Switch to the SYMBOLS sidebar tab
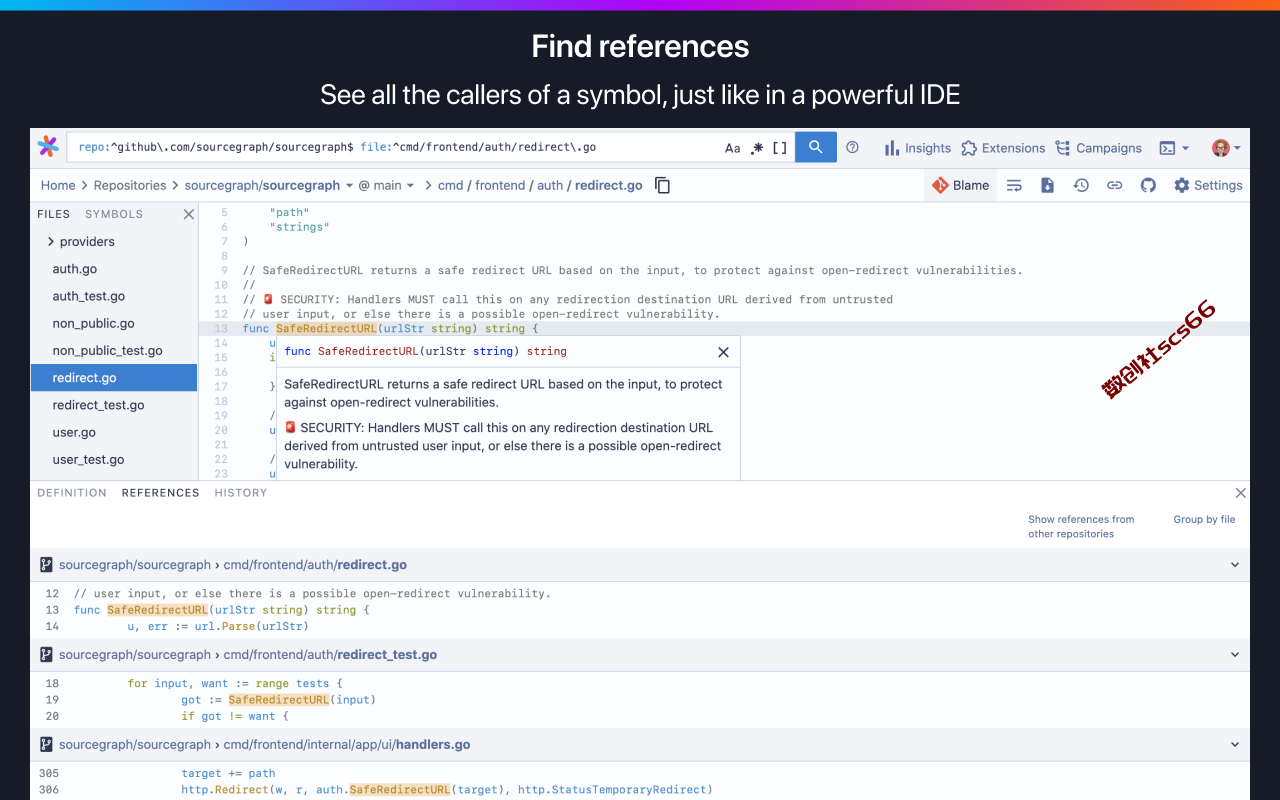The width and height of the screenshot is (1280, 800). point(114,214)
